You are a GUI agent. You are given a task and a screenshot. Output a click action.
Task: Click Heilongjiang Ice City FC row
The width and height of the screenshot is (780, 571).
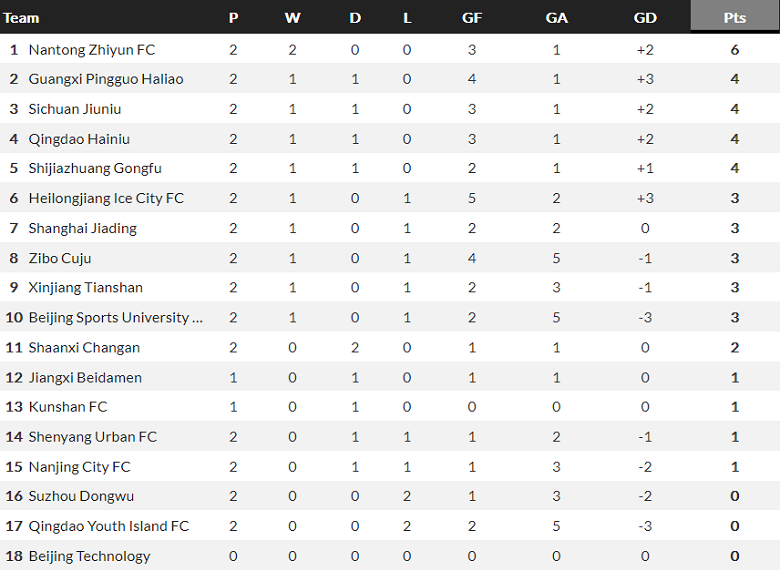tap(106, 198)
